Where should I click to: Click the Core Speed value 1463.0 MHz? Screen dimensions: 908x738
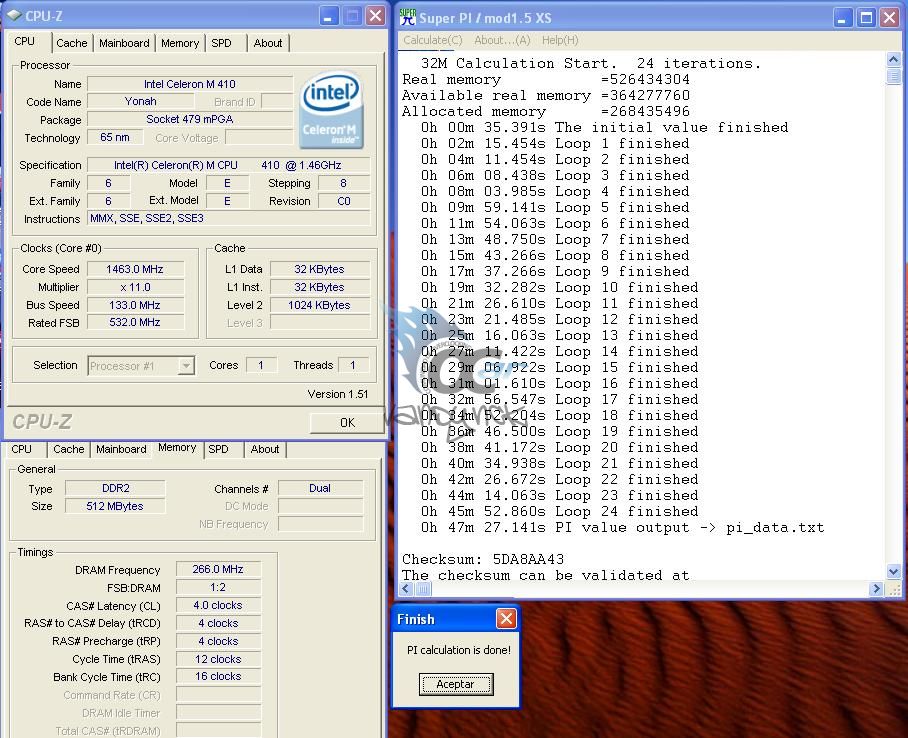[135, 269]
